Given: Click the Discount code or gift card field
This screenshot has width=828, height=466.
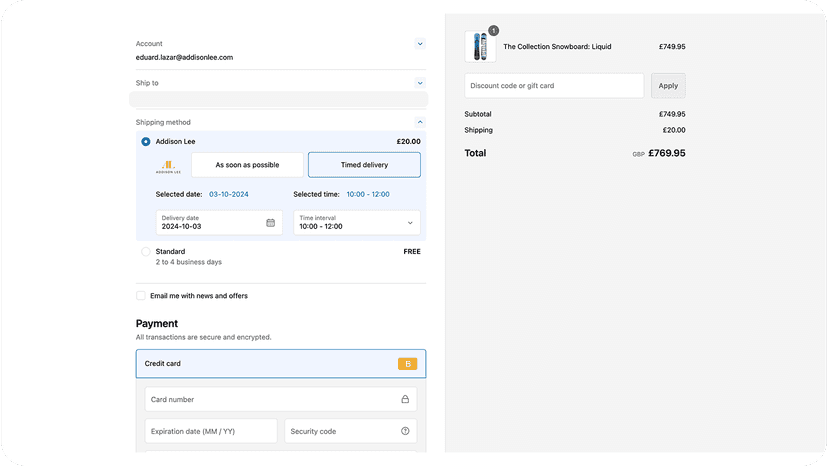Looking at the screenshot, I should click(554, 86).
